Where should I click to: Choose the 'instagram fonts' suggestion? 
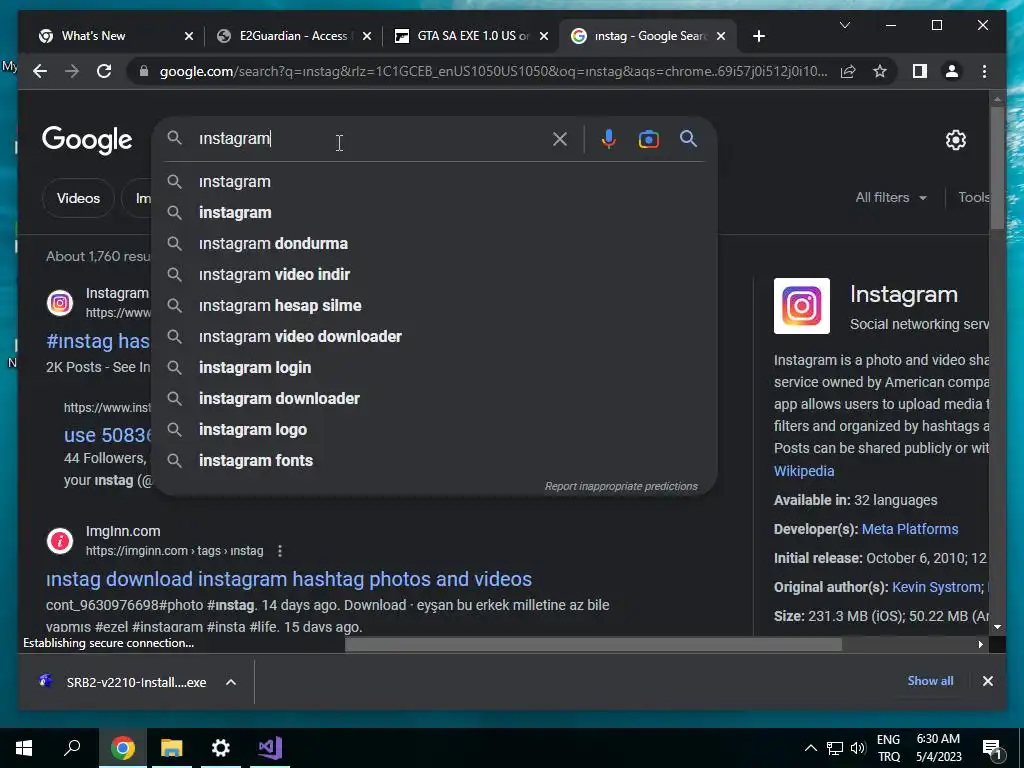435,460
